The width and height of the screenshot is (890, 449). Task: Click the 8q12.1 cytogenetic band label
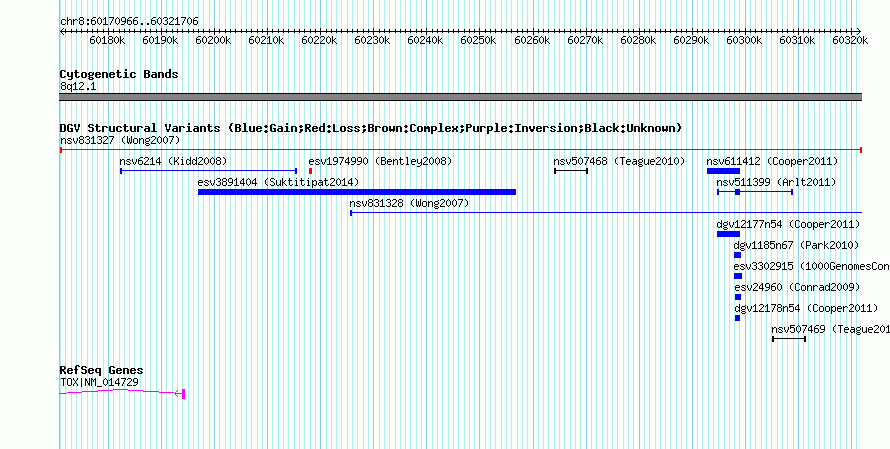point(78,86)
